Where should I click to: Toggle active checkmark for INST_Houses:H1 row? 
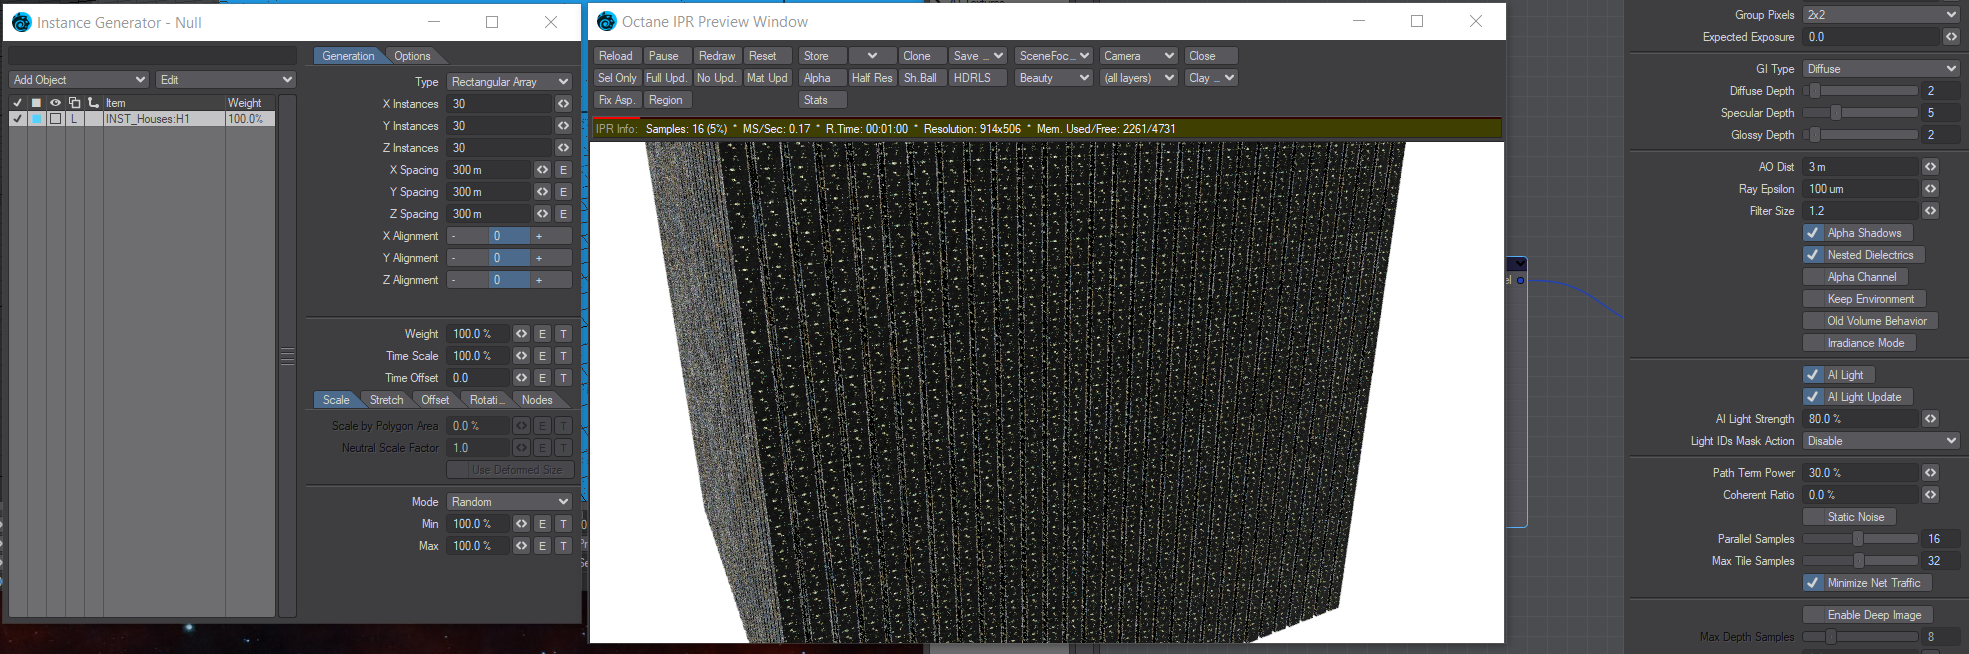coord(17,119)
